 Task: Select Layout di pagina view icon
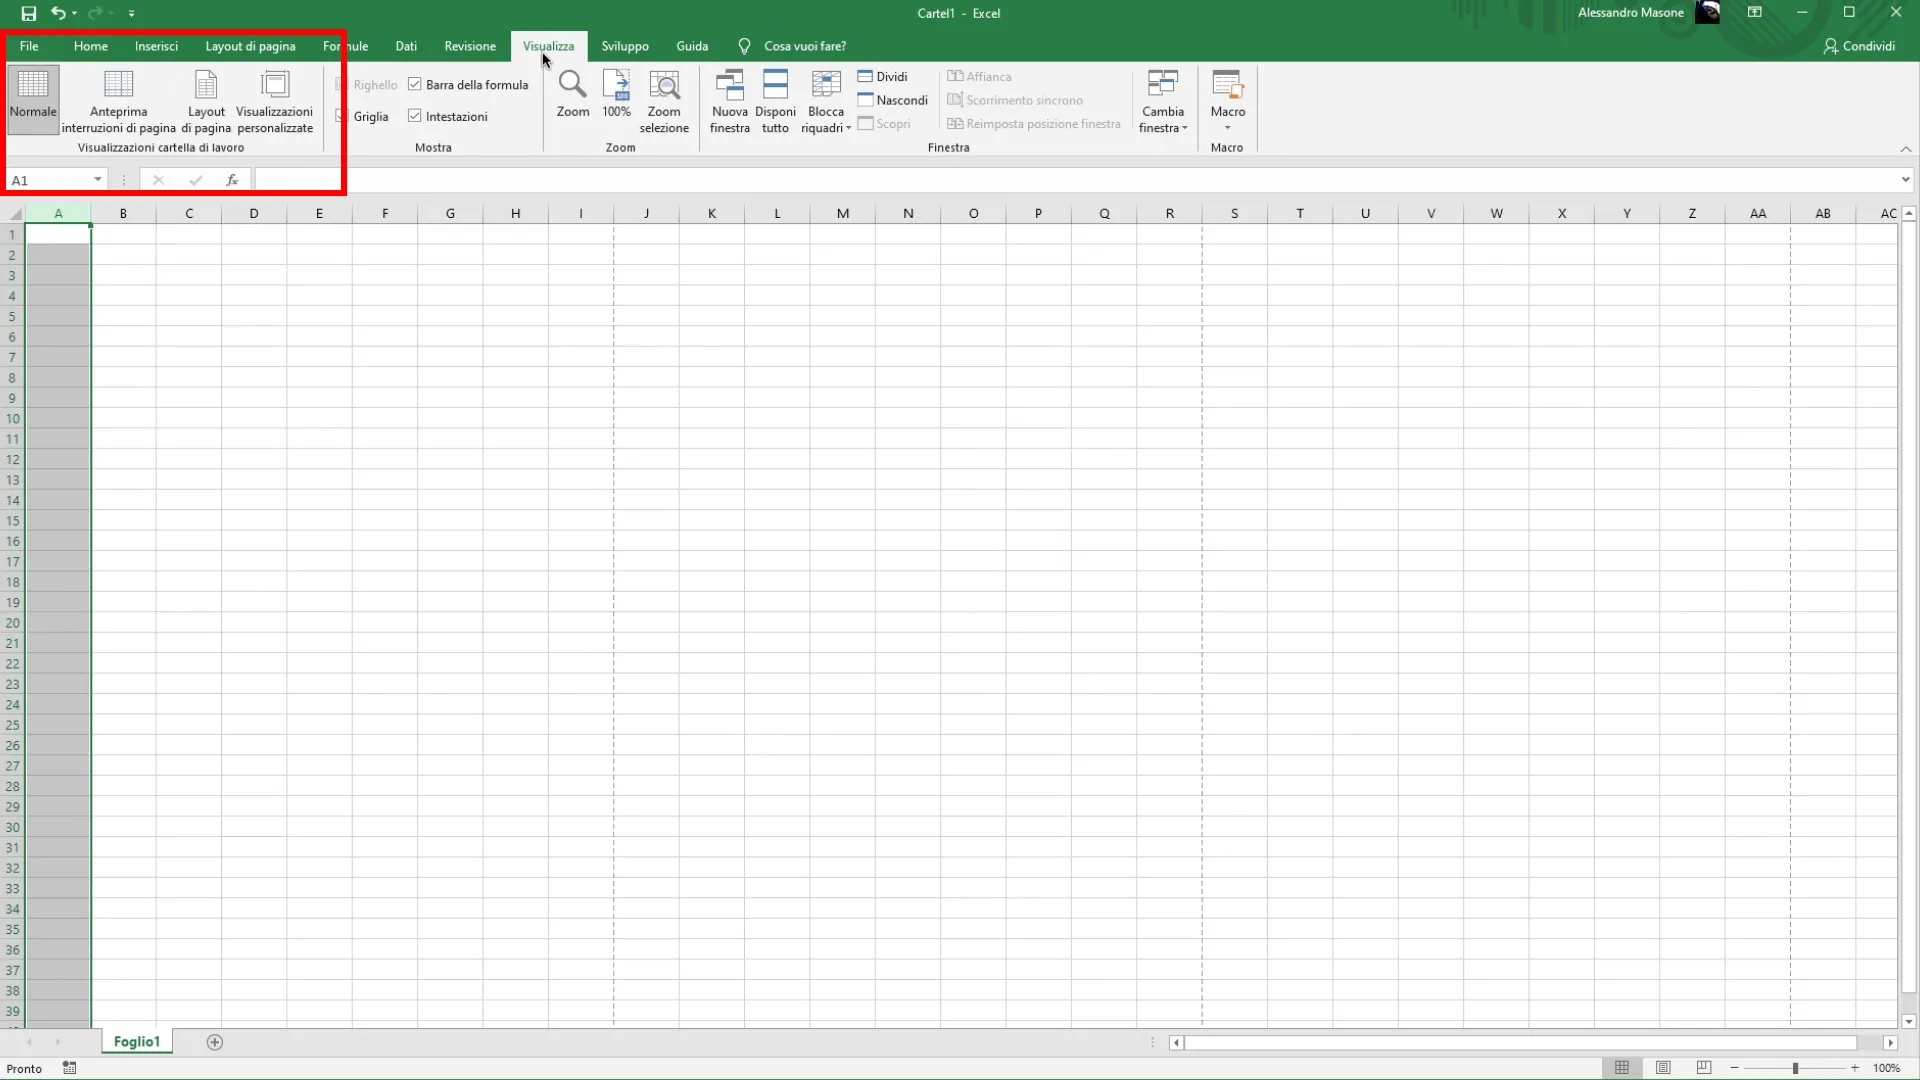(x=206, y=86)
